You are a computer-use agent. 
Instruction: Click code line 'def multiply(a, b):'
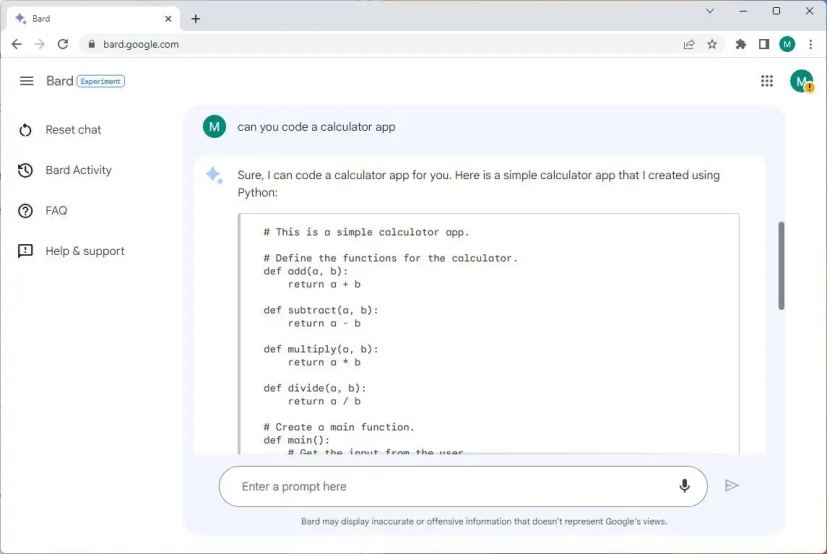point(321,349)
